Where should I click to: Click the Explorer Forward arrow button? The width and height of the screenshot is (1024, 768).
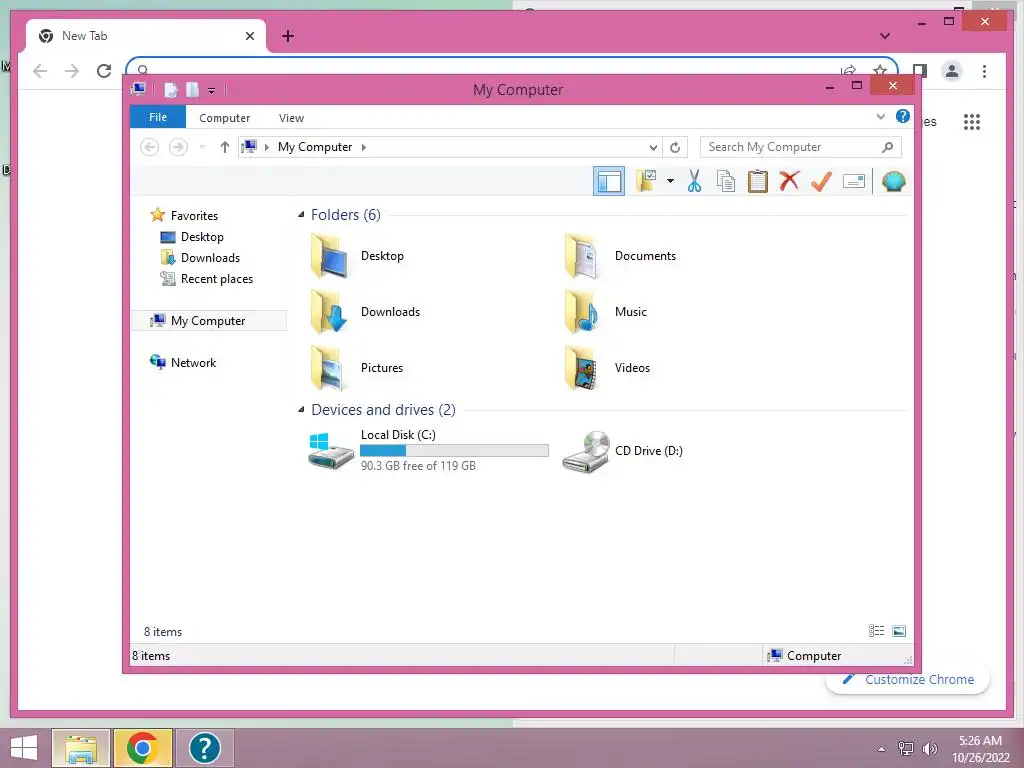[178, 147]
